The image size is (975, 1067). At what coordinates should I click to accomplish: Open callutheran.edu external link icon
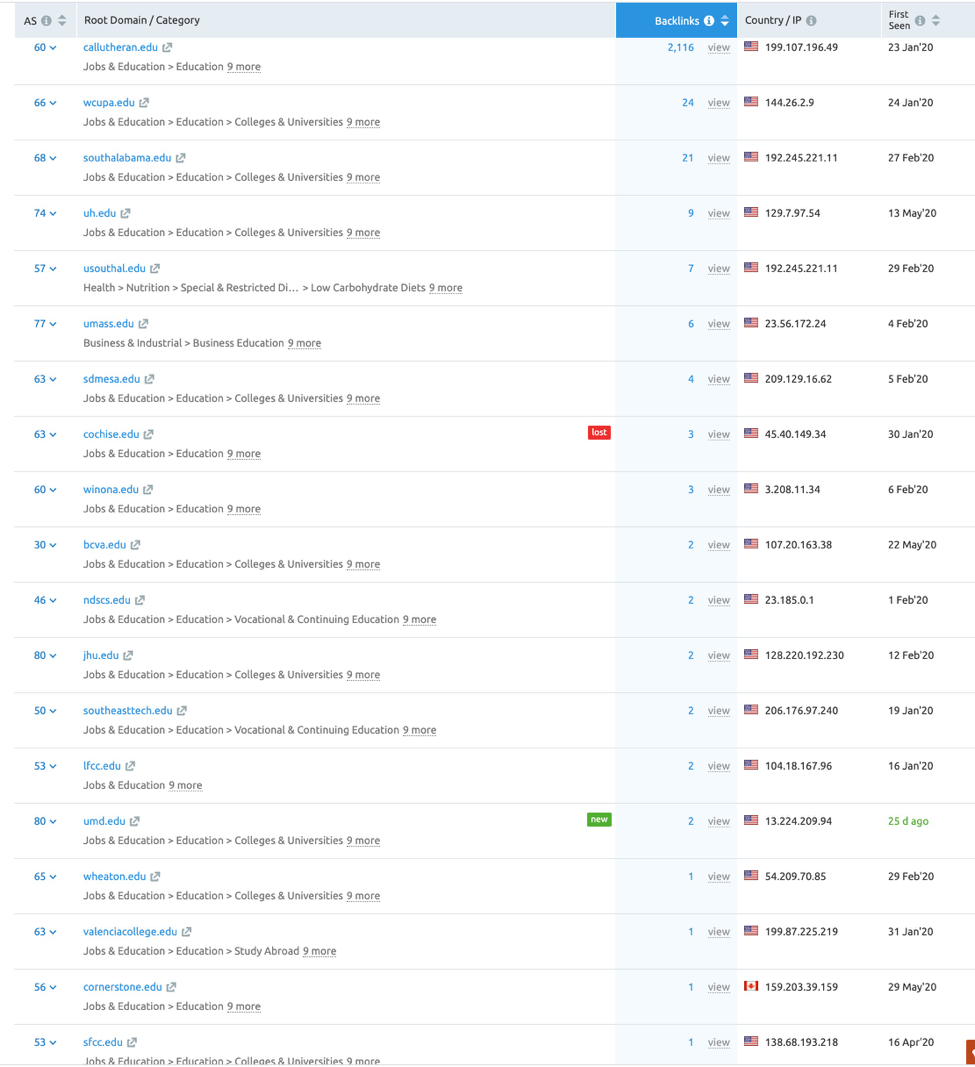tap(167, 48)
